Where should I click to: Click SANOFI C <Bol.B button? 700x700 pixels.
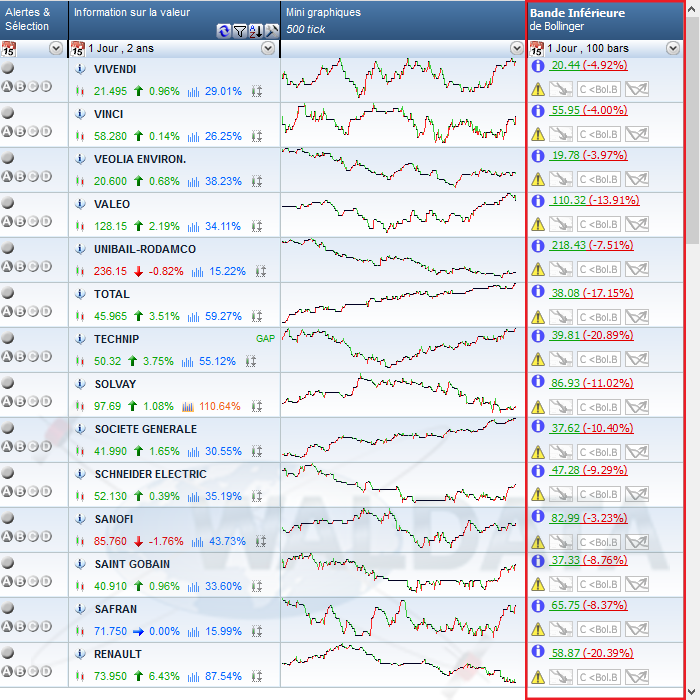(x=599, y=542)
